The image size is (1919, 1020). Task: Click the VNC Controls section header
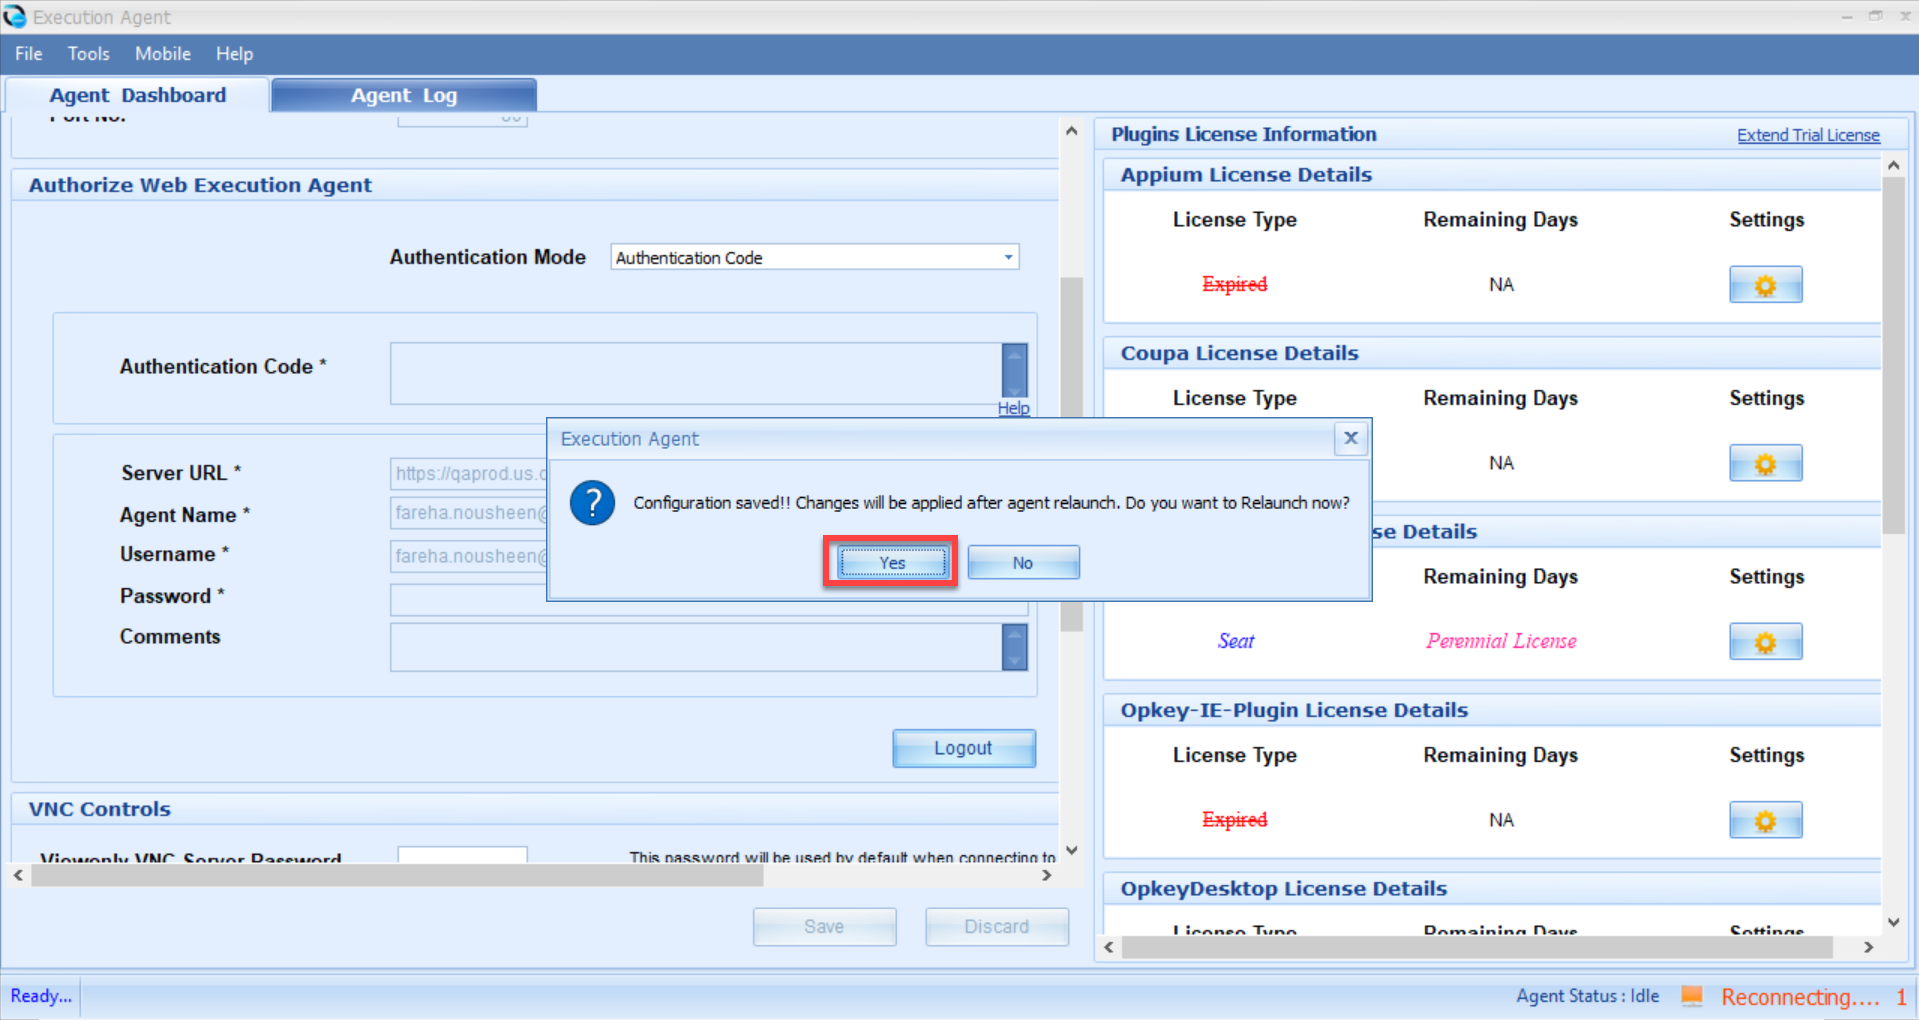pyautogui.click(x=100, y=809)
